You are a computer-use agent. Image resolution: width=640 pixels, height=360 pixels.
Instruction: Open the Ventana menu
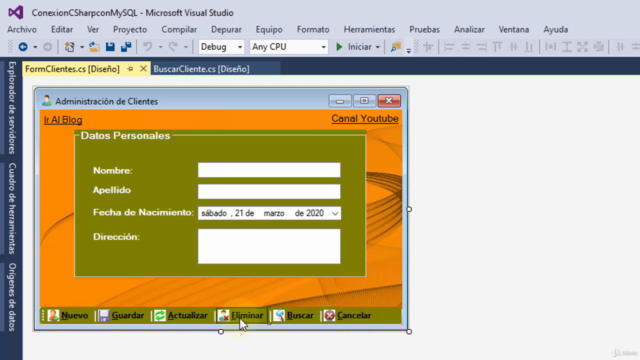point(514,29)
